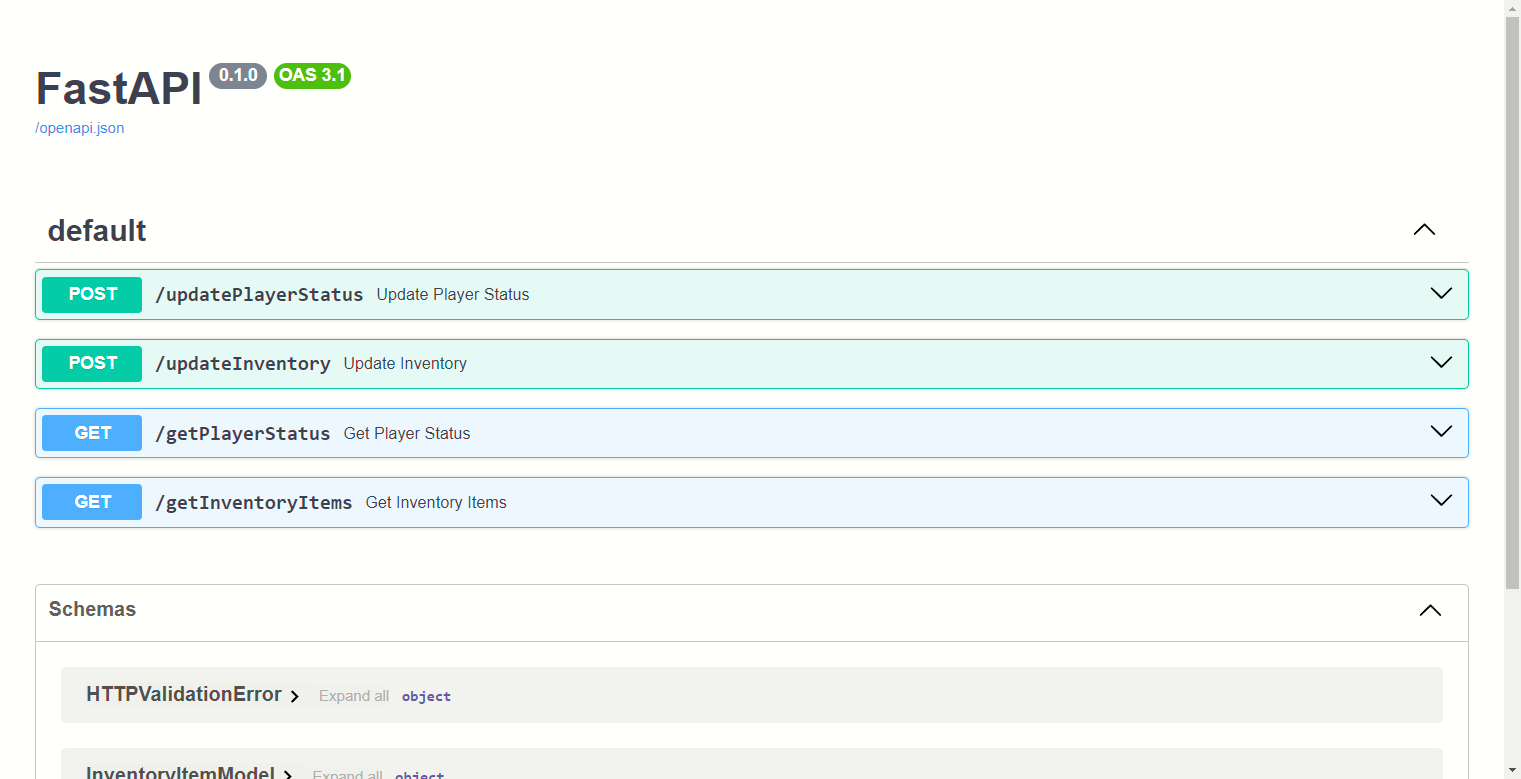The image size is (1521, 779).
Task: Expand the HTTPValidationError schema arrow
Action: (x=294, y=696)
